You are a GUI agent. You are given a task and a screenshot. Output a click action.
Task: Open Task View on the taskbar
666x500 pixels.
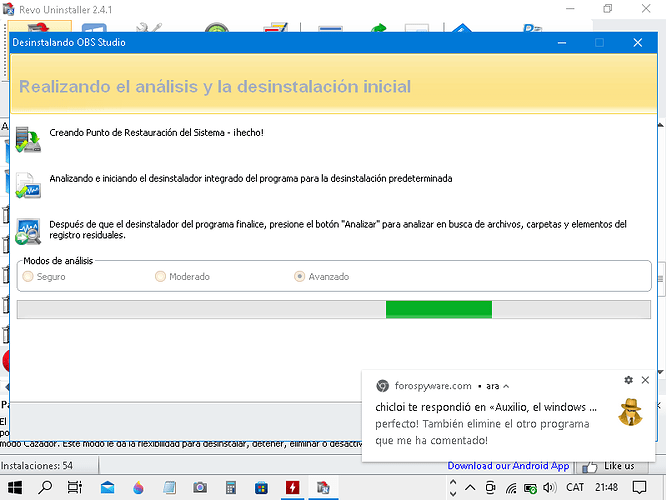click(75, 487)
